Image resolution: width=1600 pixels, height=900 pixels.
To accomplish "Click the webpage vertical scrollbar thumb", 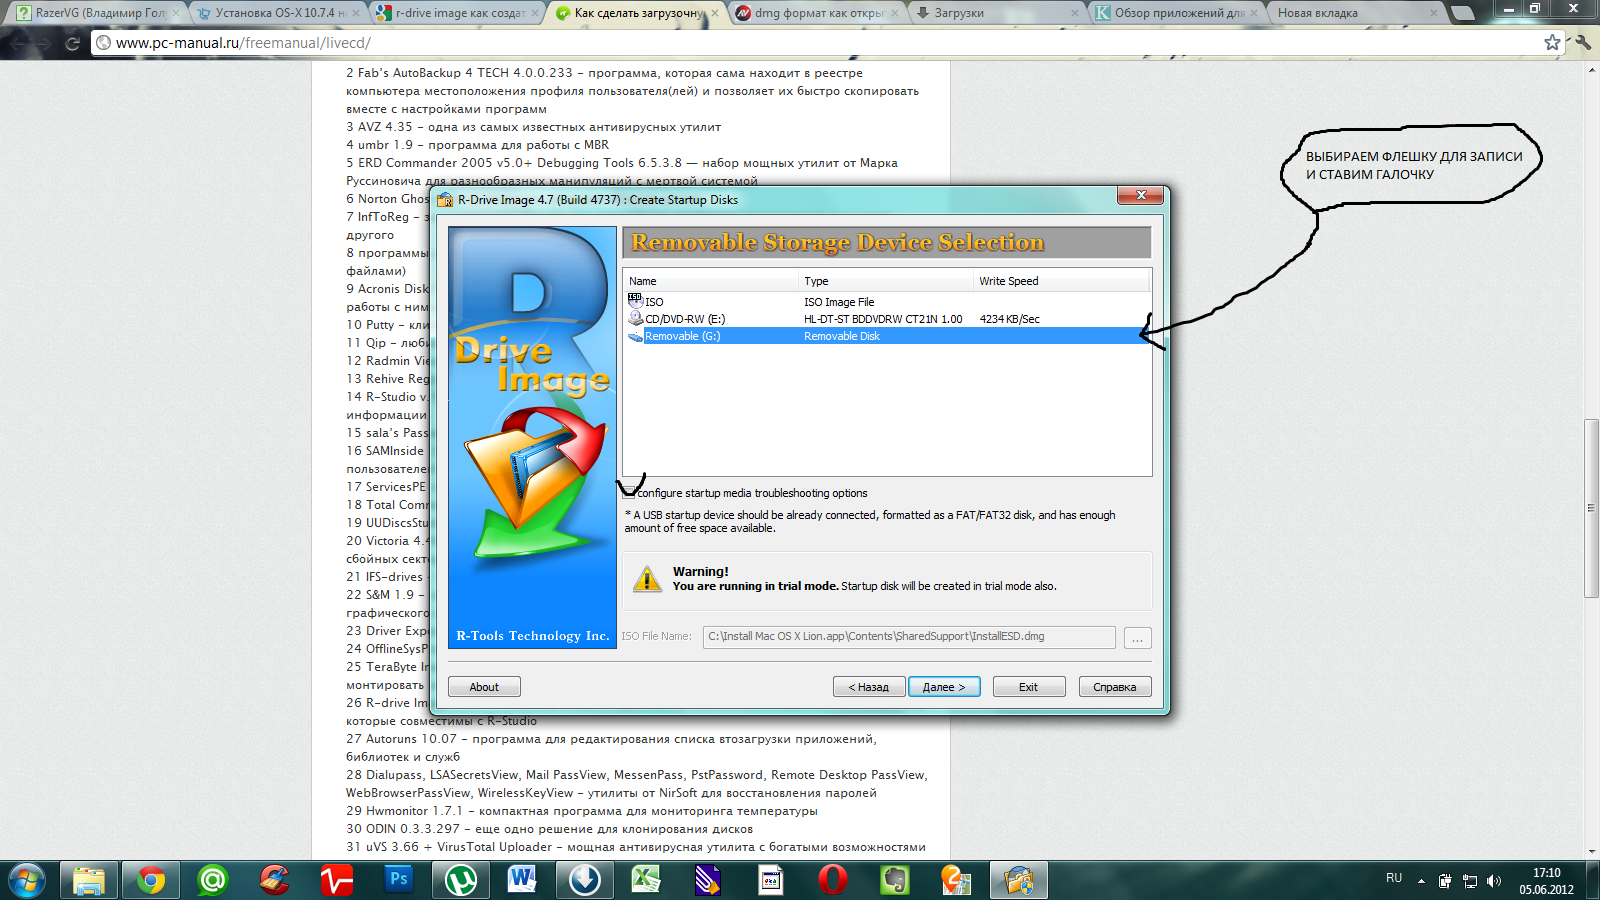I will pyautogui.click(x=1591, y=509).
